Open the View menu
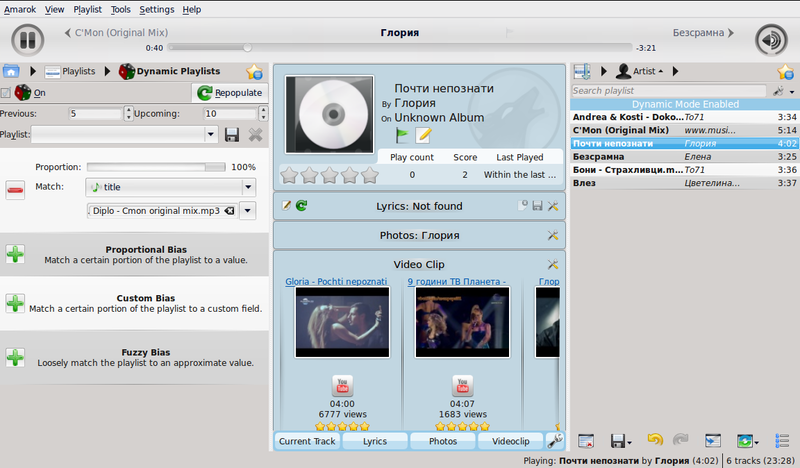This screenshot has height=468, width=800. [54, 9]
